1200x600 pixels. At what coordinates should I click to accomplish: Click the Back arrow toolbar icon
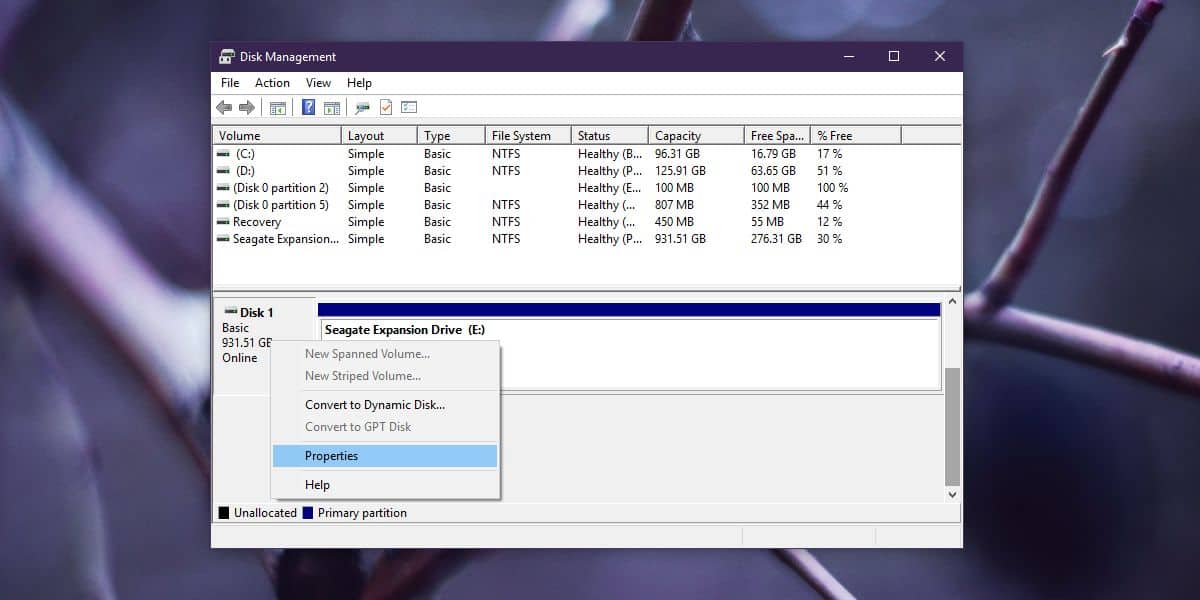point(224,108)
